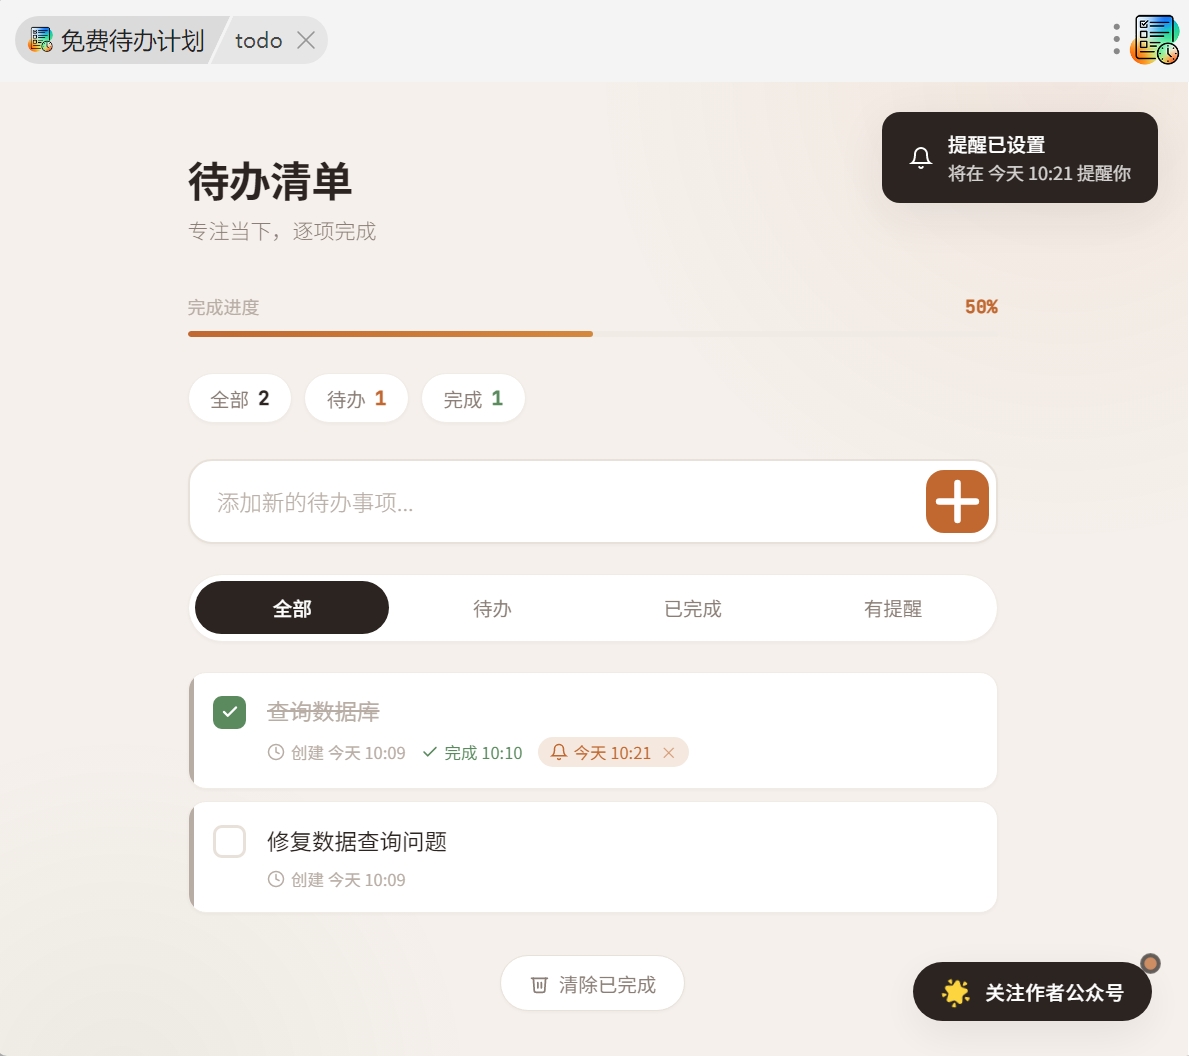
Task: Remove the 今天 10:21 reminder with its X
Action: click(669, 753)
